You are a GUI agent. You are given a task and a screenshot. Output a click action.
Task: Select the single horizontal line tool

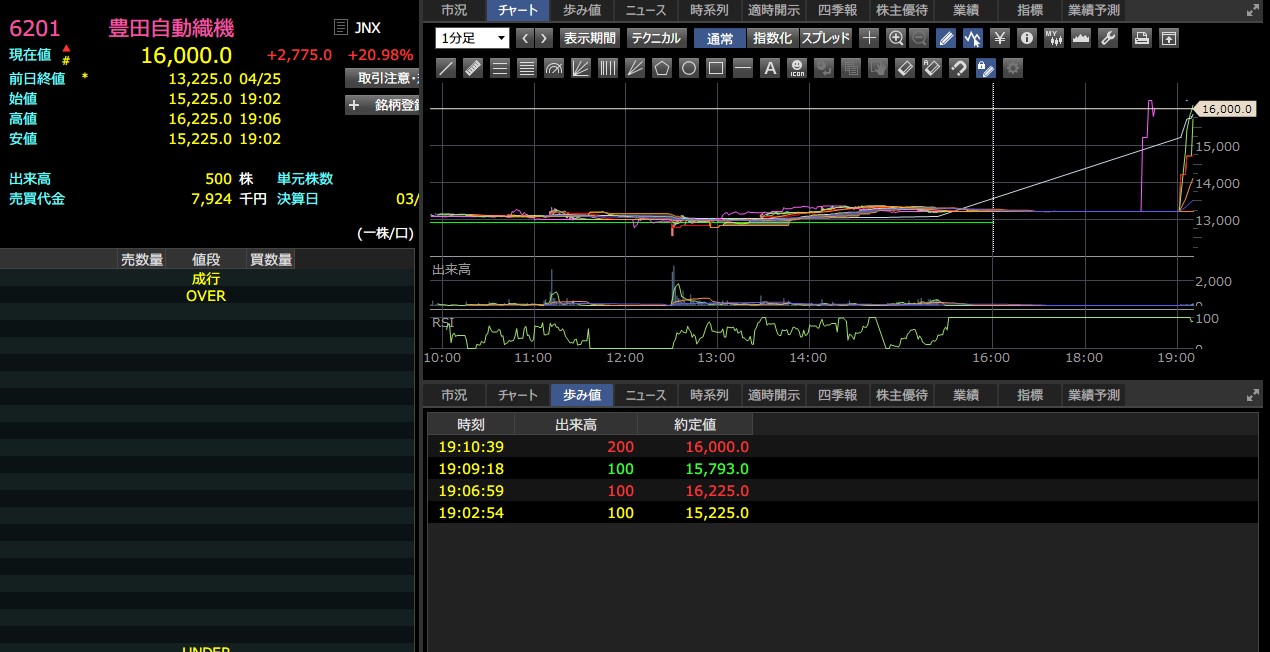[743, 68]
